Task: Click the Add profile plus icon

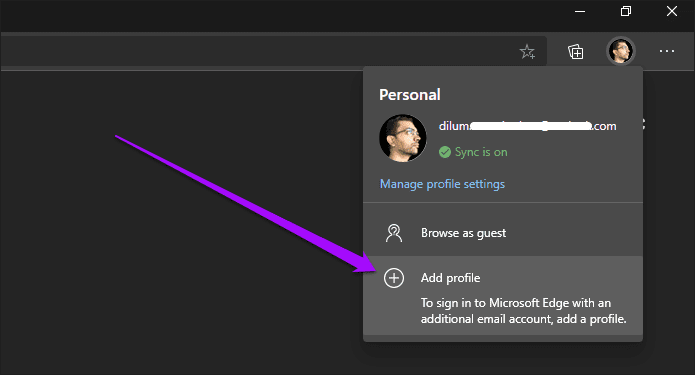Action: click(x=394, y=278)
